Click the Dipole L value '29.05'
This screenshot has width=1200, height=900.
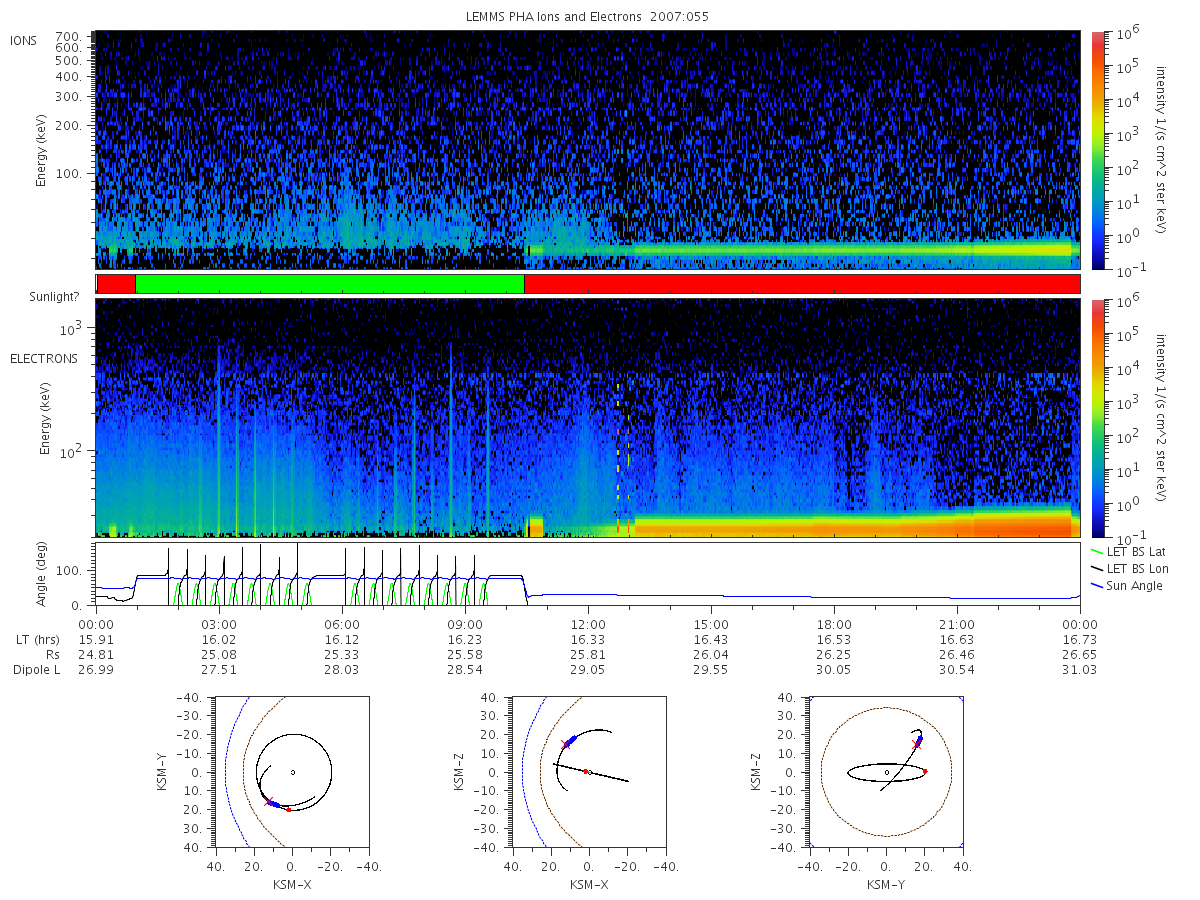click(588, 669)
